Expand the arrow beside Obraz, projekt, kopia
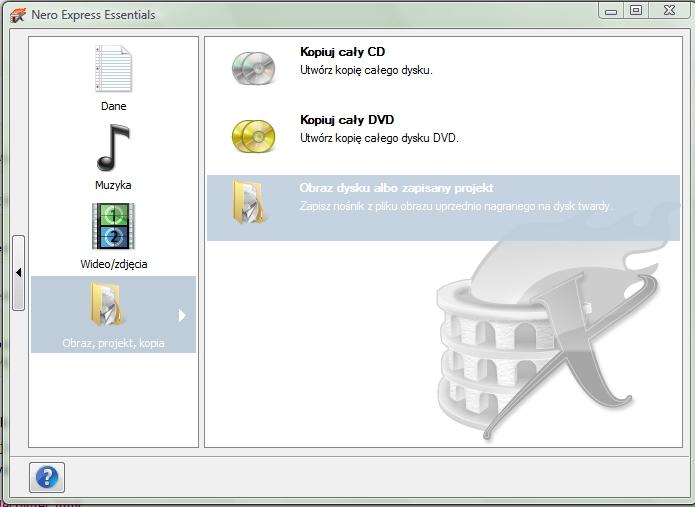695x507 pixels. 182,316
